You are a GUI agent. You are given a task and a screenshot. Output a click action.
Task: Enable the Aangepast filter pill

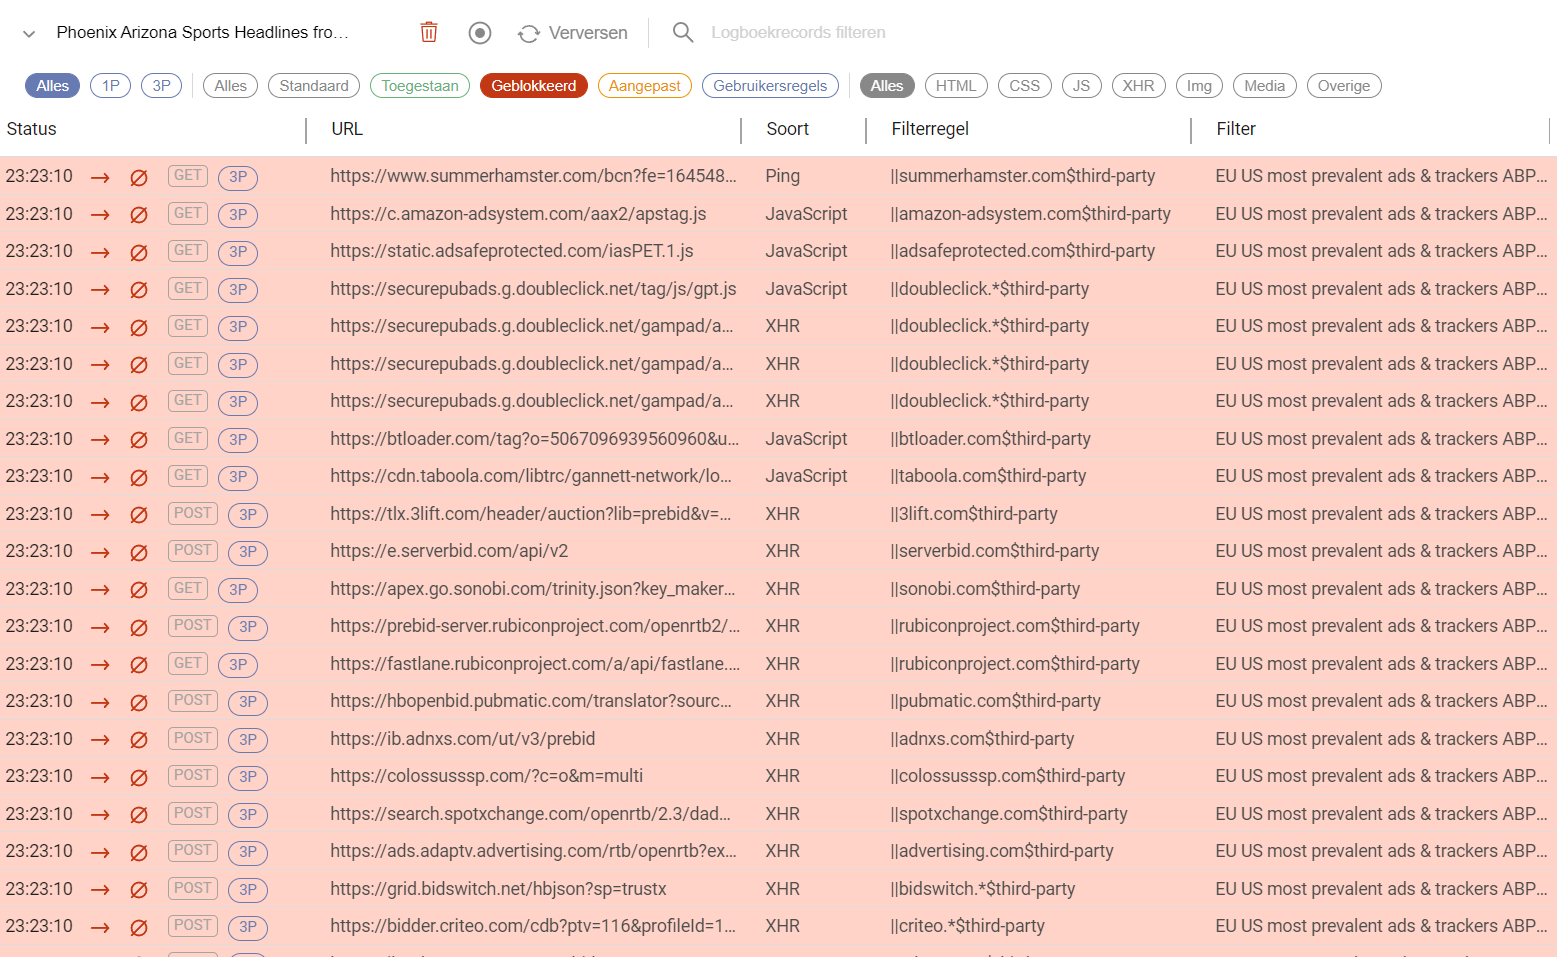pos(645,86)
